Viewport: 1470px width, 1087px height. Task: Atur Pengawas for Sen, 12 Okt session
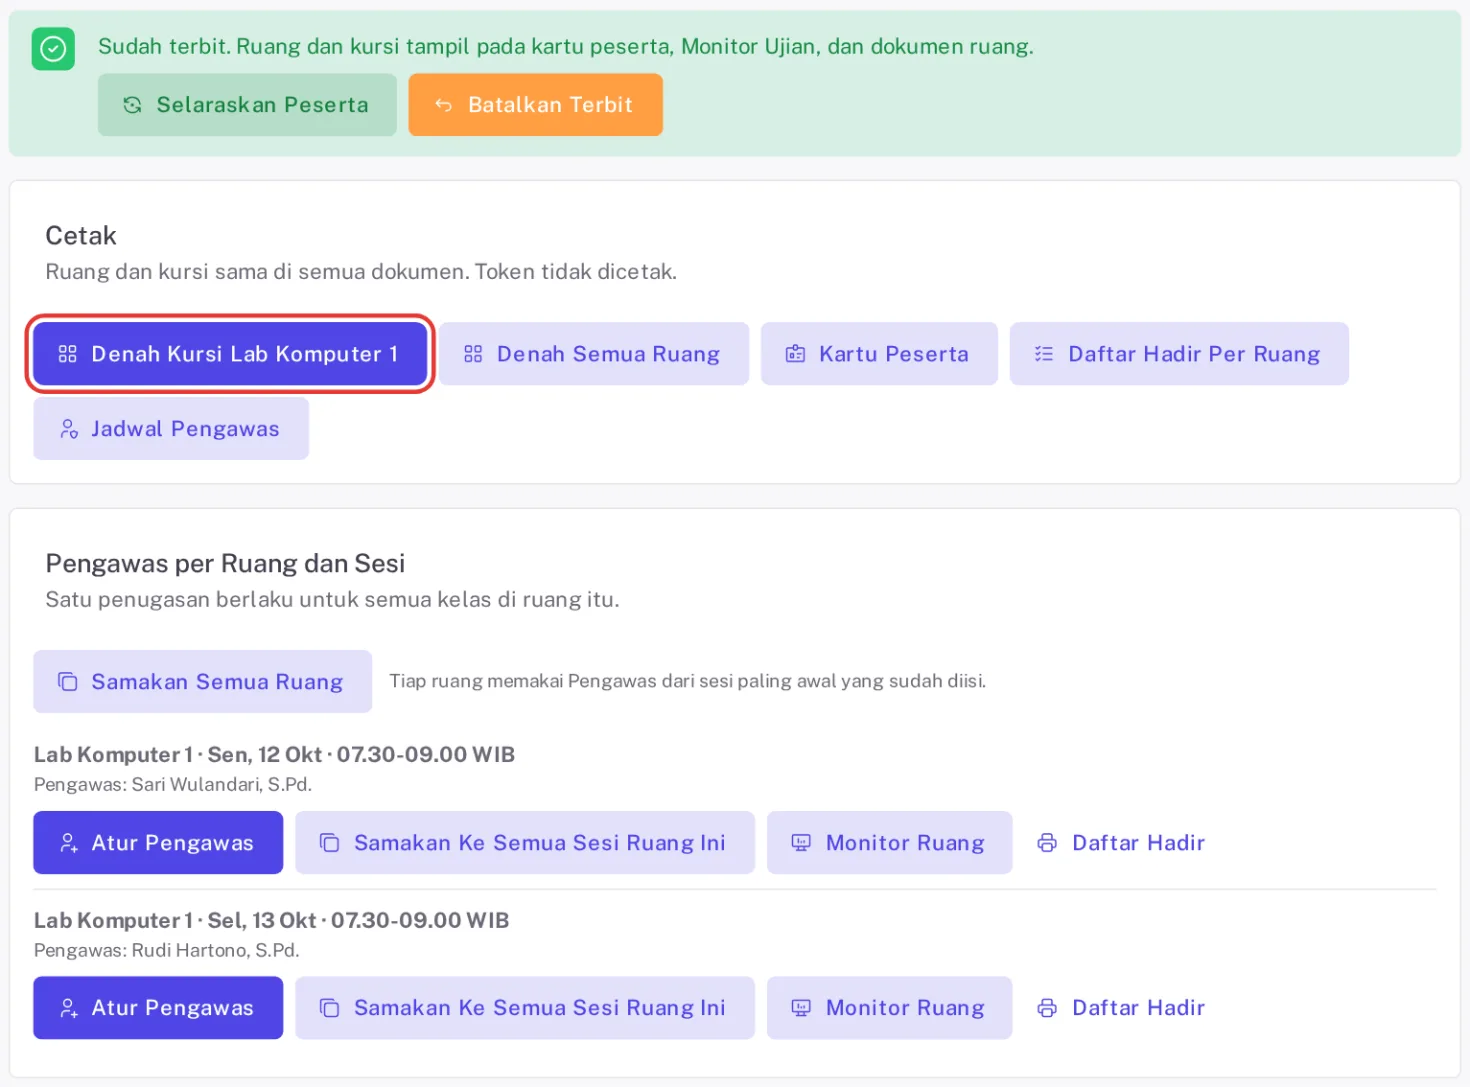click(x=158, y=843)
